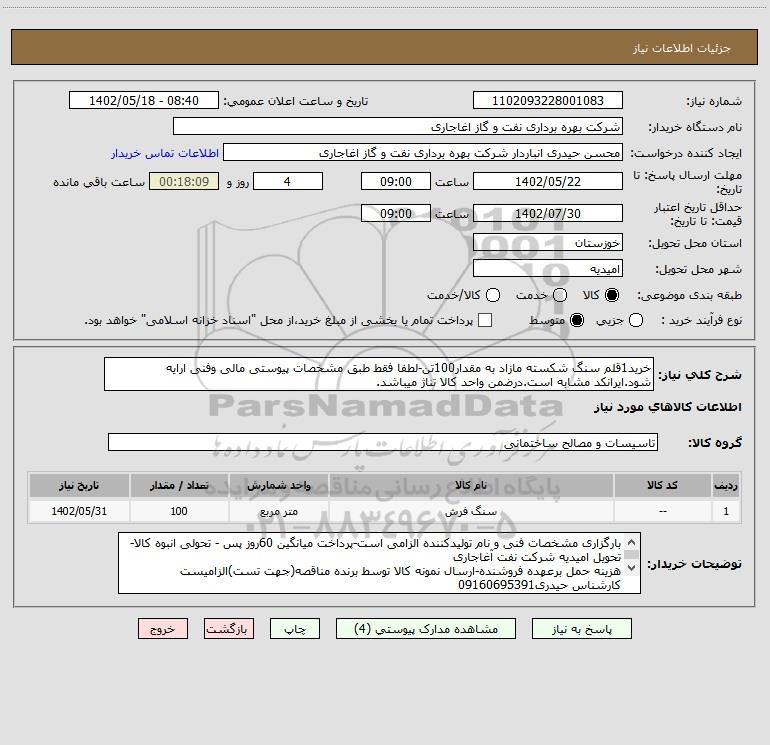Click the price validity time 09:00 field

(x=396, y=213)
